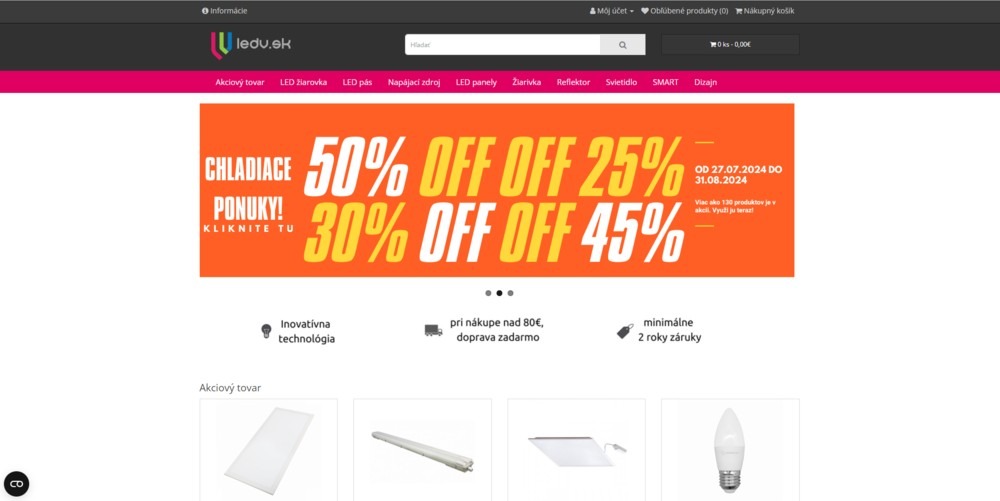Click the price tag warranty icon
Screen dimensions: 1000x501
(625, 331)
